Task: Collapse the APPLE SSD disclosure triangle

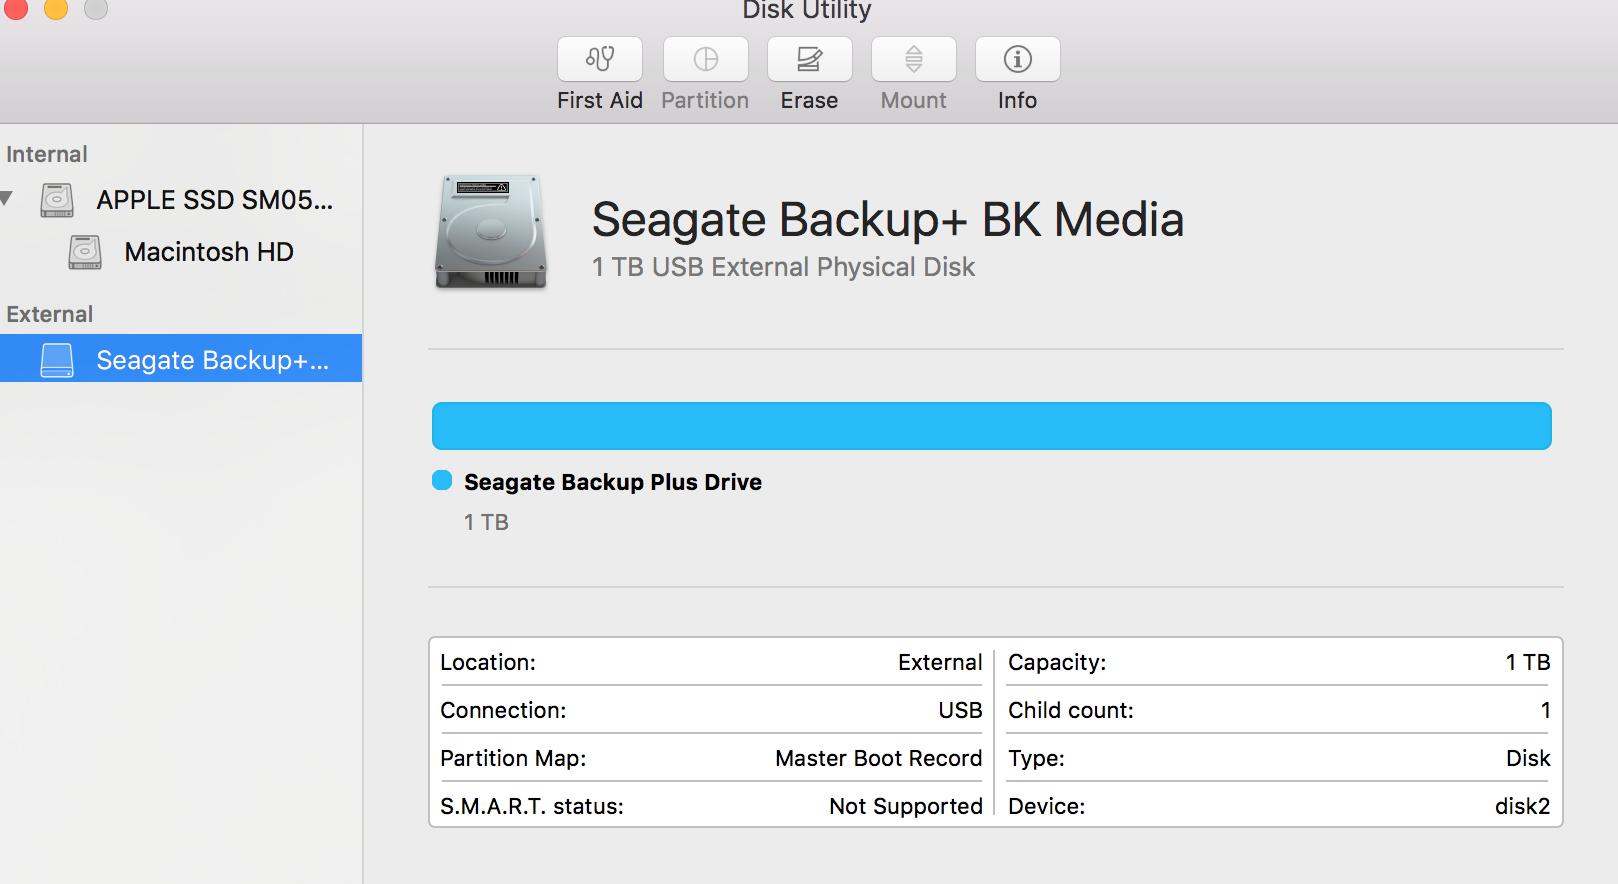Action: point(7,199)
